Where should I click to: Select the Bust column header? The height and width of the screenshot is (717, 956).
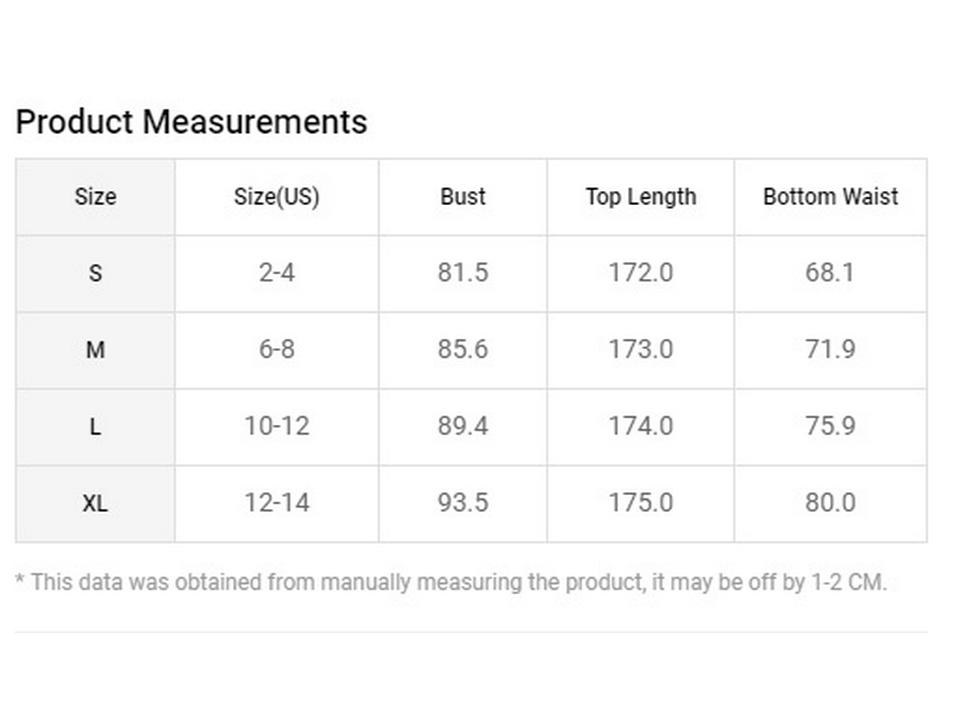(463, 197)
